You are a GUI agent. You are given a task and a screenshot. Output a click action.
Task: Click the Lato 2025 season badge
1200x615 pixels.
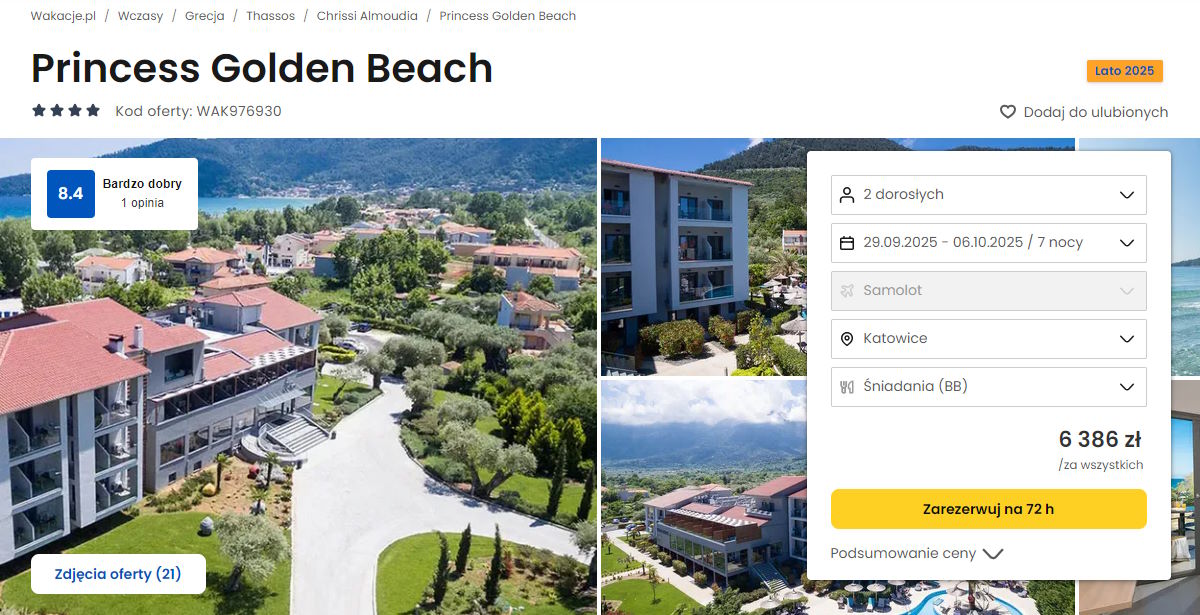pos(1125,71)
